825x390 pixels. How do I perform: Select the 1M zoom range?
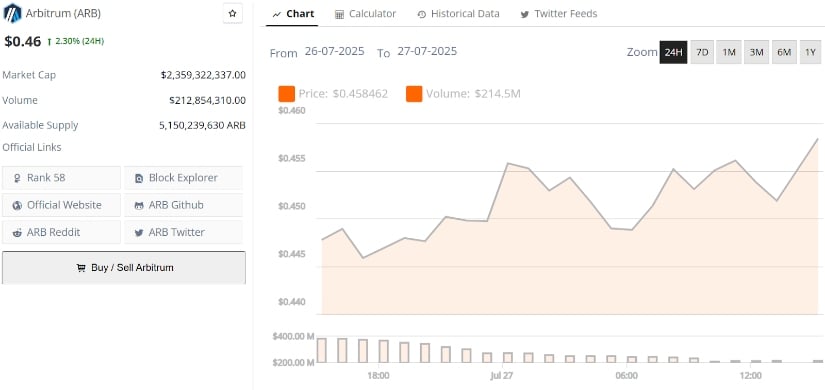click(729, 52)
